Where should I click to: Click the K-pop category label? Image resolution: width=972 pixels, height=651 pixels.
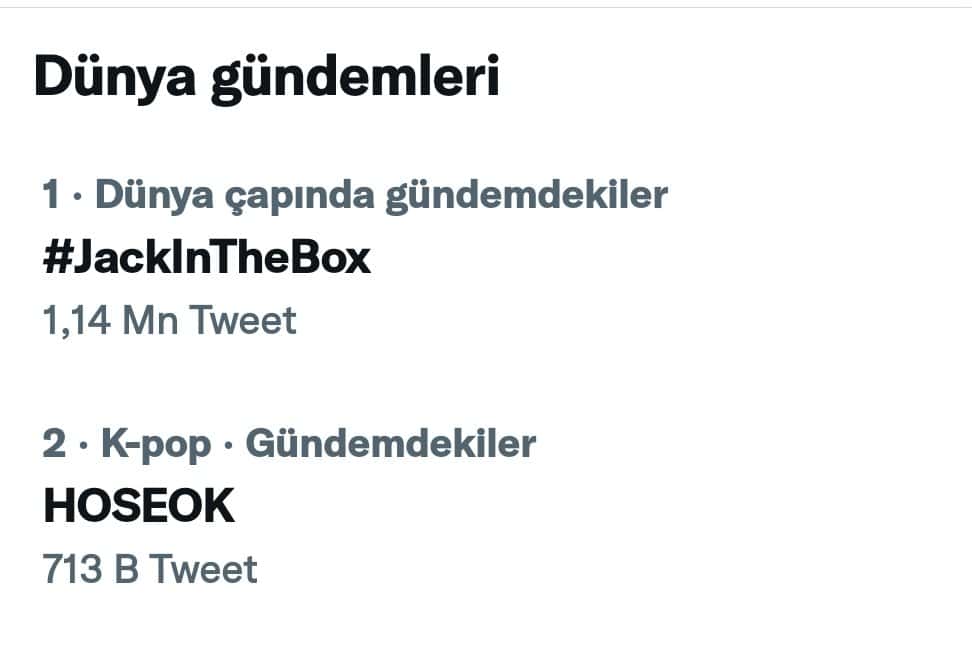click(156, 444)
